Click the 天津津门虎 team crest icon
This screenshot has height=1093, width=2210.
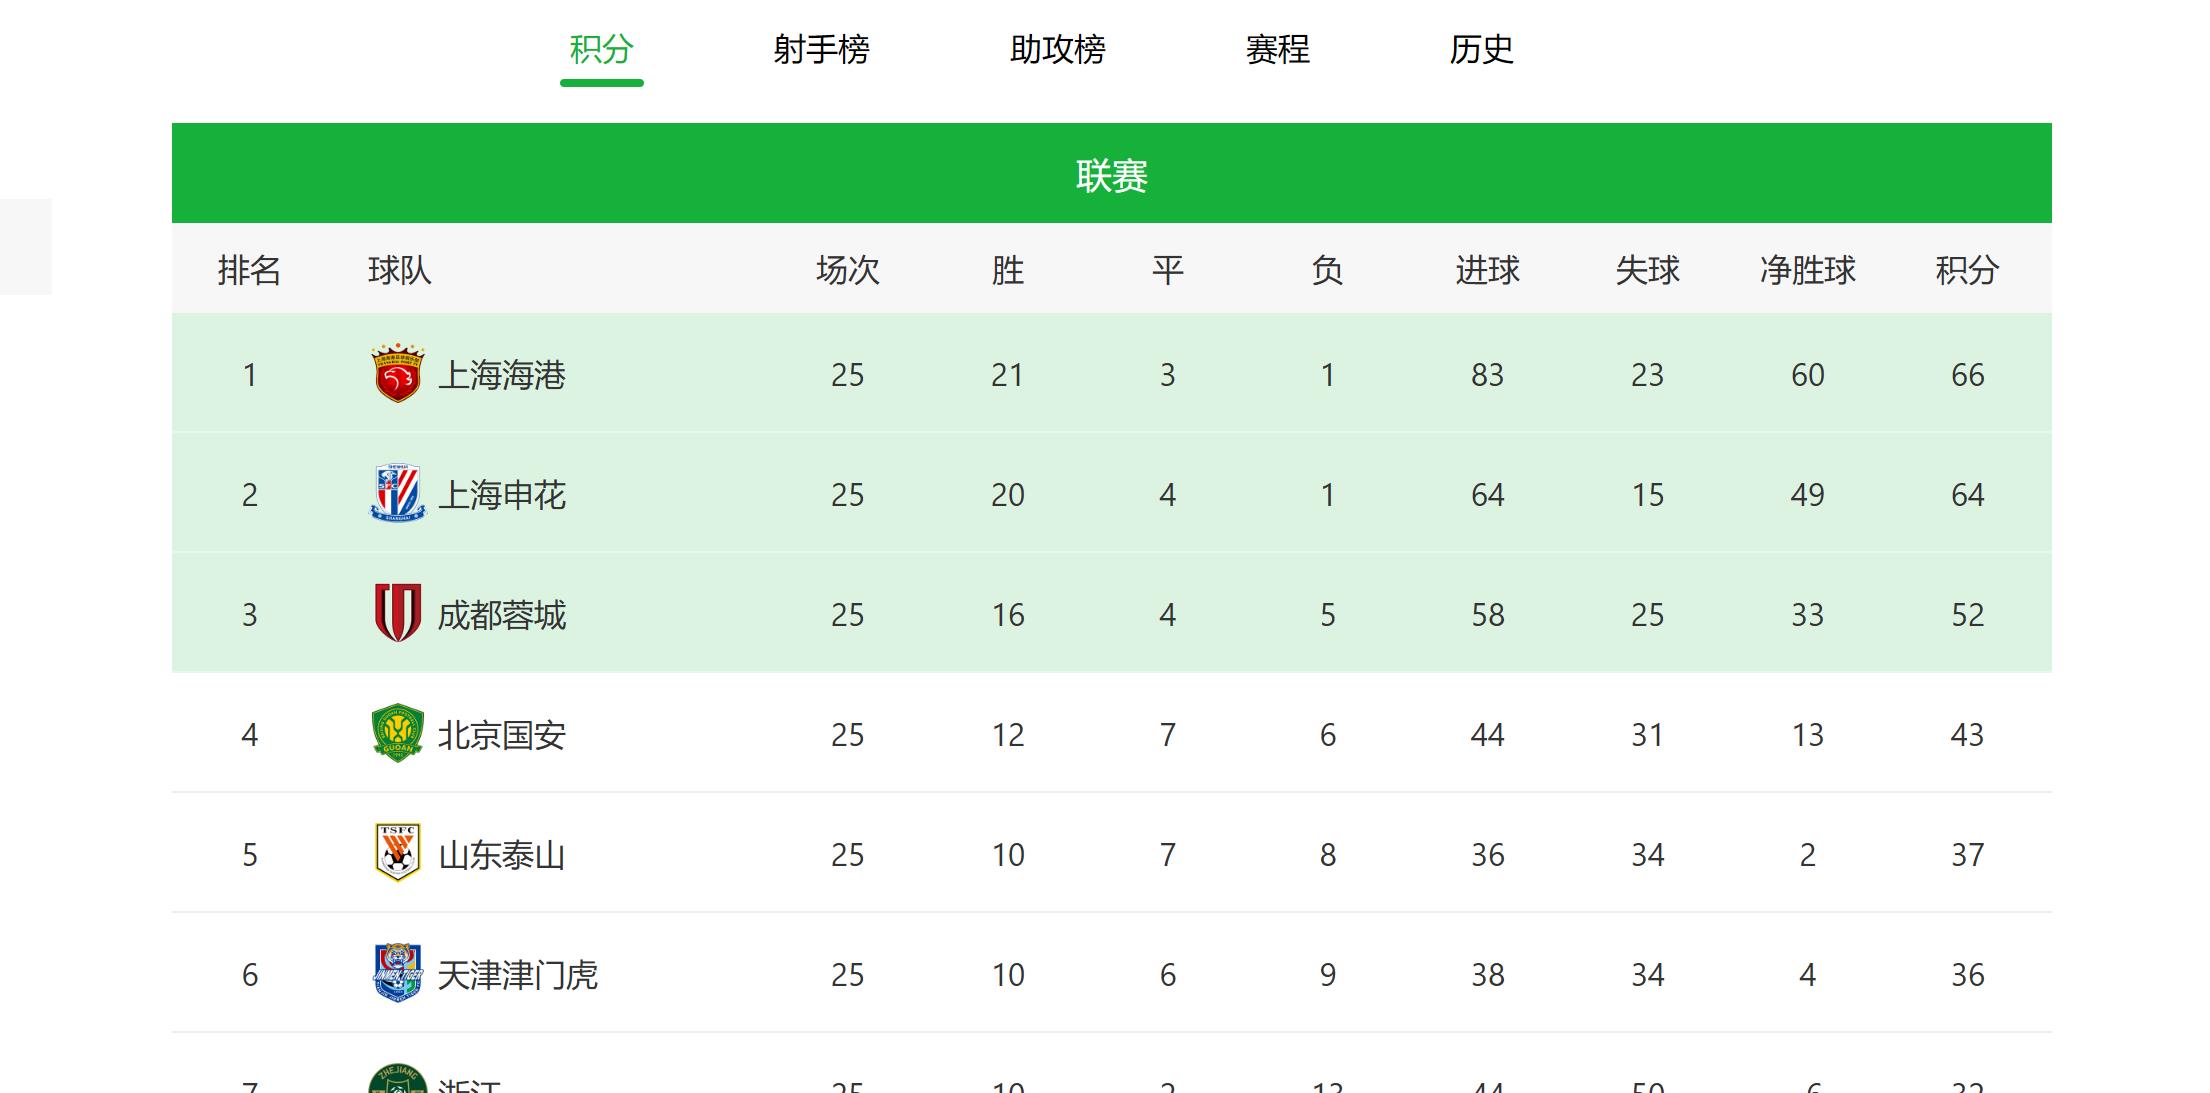pos(397,973)
